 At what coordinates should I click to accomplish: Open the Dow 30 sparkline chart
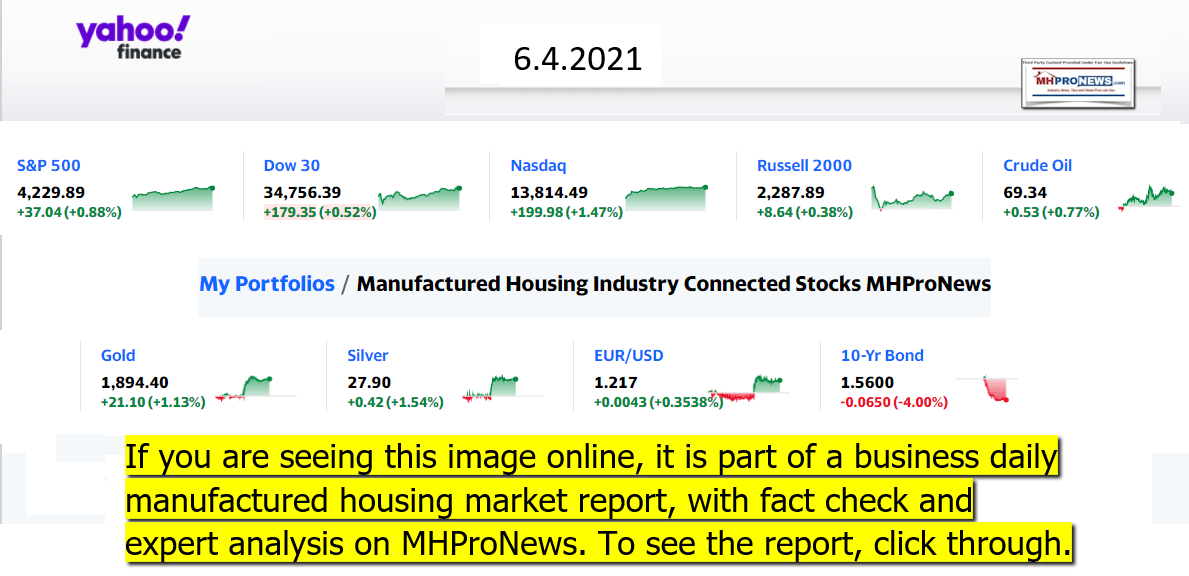point(420,197)
